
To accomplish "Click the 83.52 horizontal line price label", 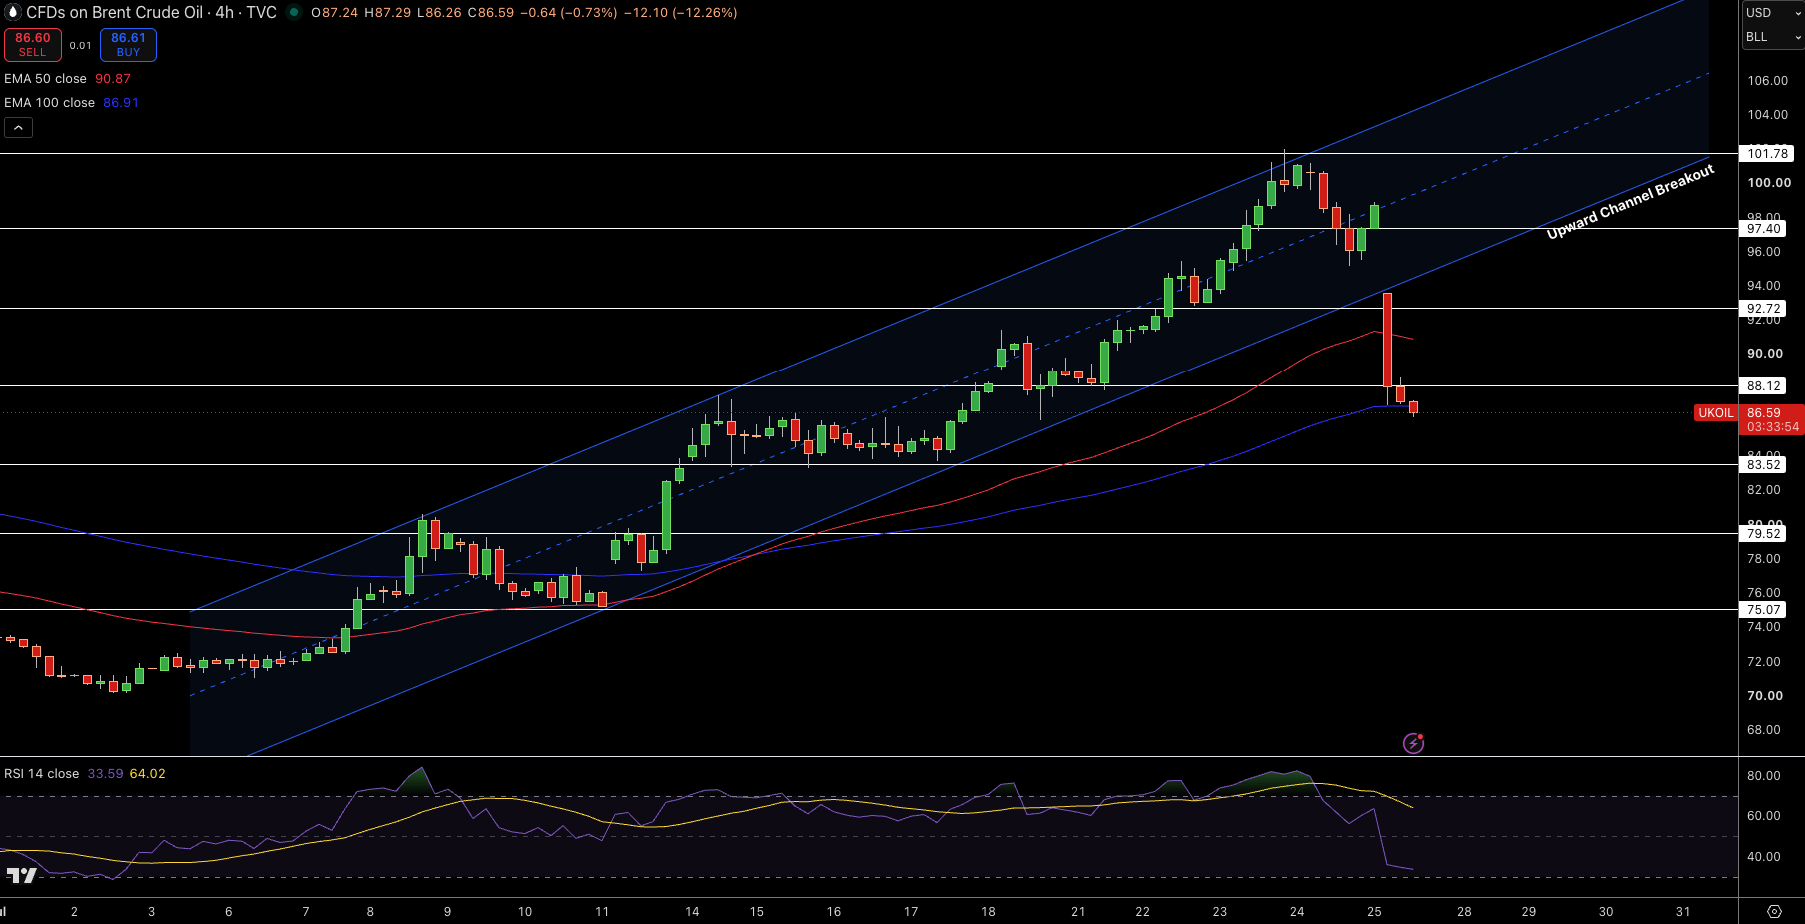I will [x=1764, y=465].
